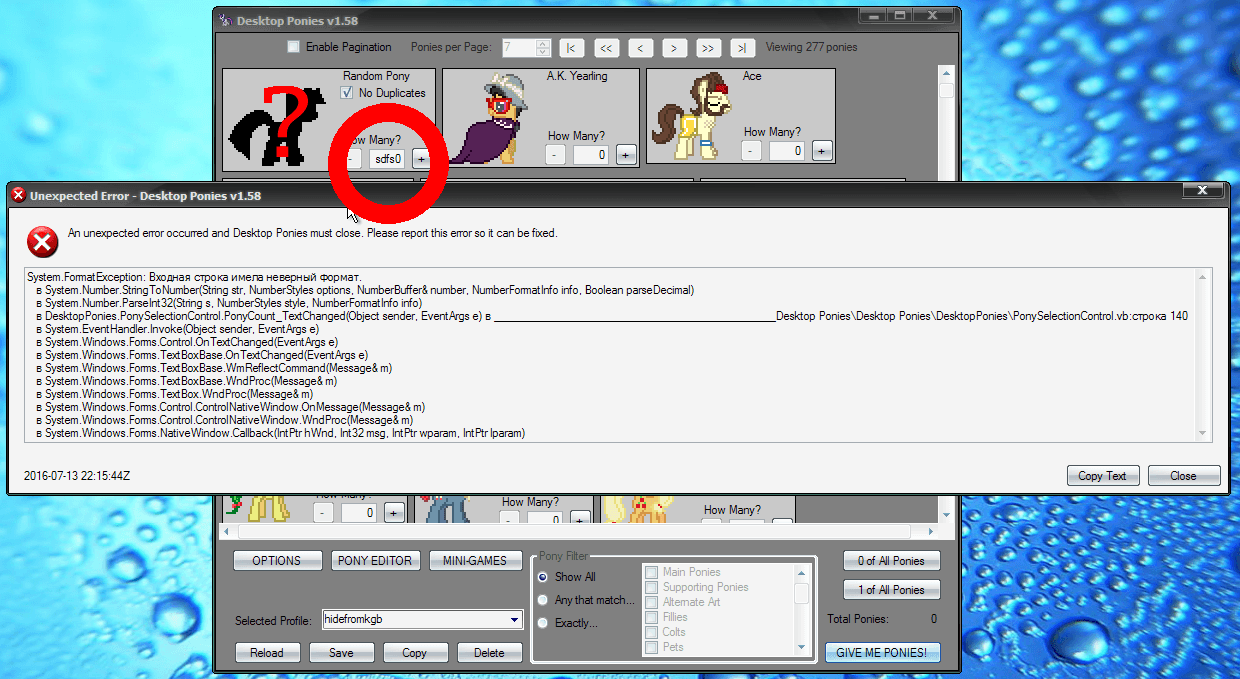Go to next pony page with >
This screenshot has height=679, width=1240.
pos(674,47)
